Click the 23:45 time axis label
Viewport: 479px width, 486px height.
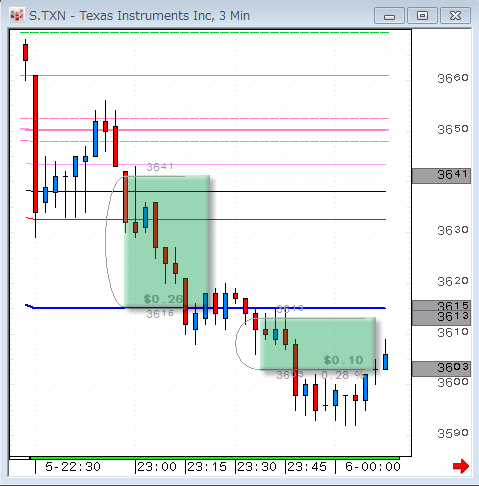[x=307, y=467]
